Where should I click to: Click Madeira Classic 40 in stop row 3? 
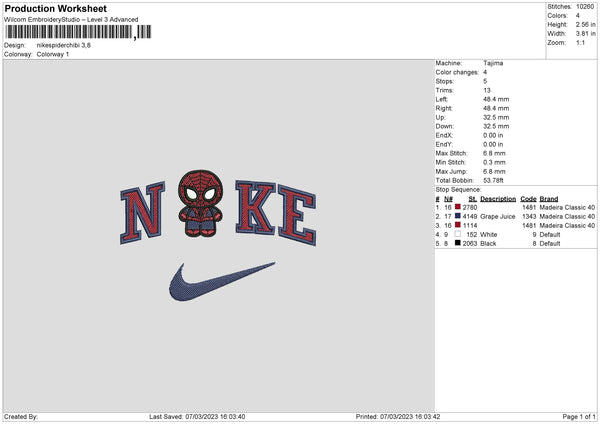coord(567,225)
